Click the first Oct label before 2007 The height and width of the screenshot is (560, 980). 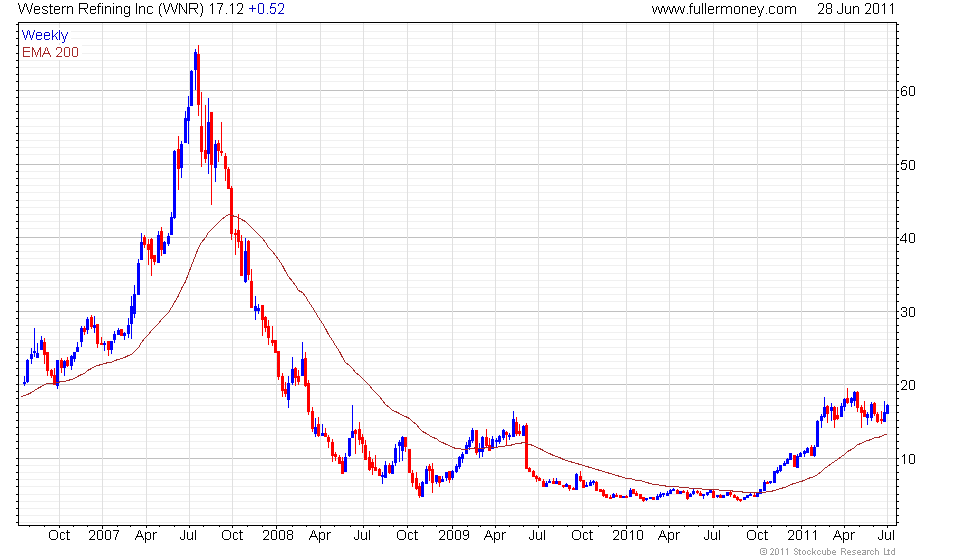(x=59, y=535)
